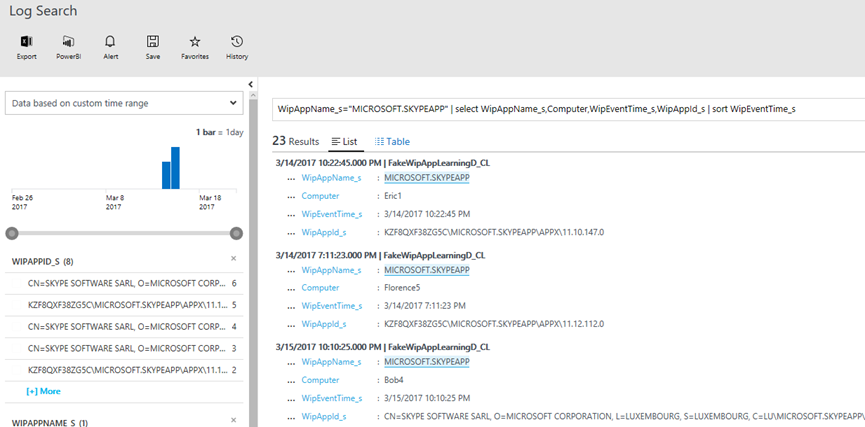
Task: Click the left time range slider handle
Action: pos(12,233)
